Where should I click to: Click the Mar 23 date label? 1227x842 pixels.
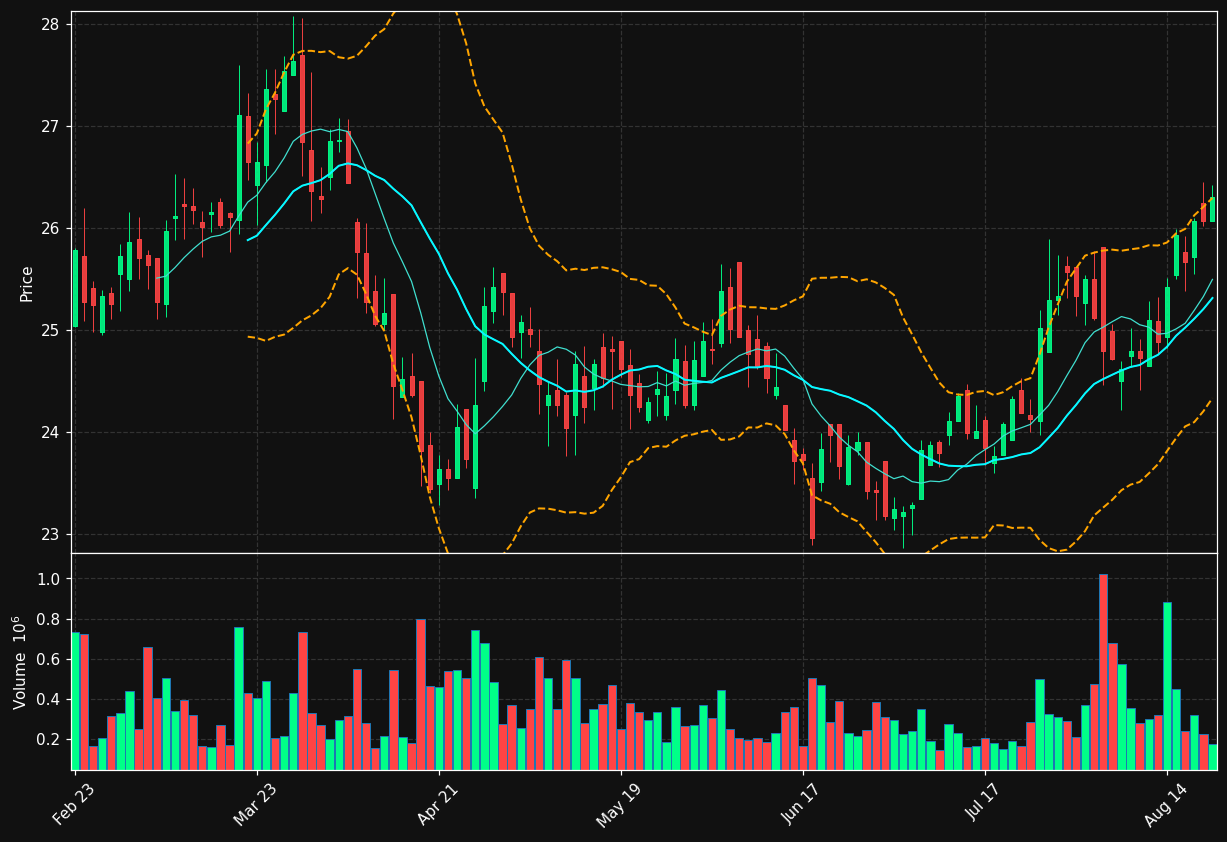tap(254, 804)
